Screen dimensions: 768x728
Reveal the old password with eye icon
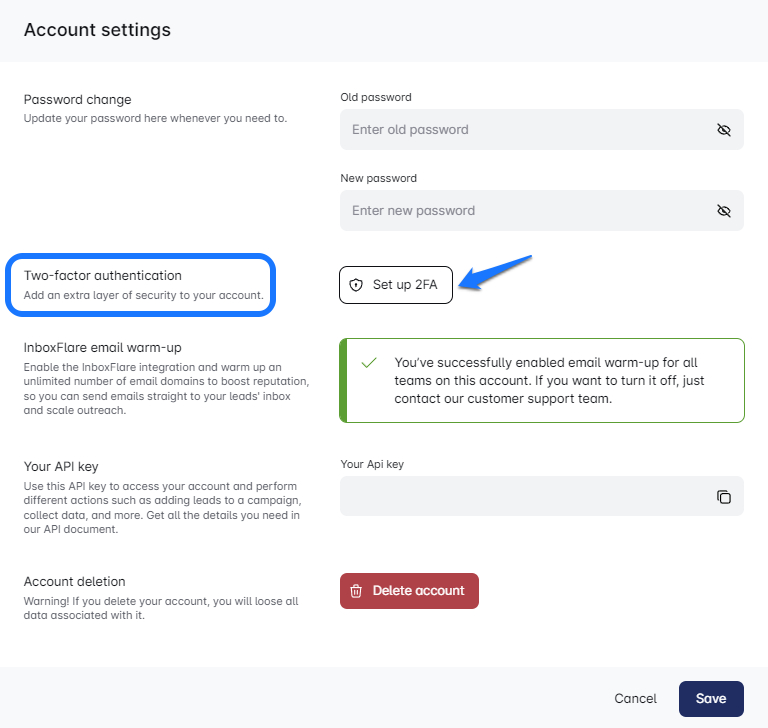pos(724,130)
